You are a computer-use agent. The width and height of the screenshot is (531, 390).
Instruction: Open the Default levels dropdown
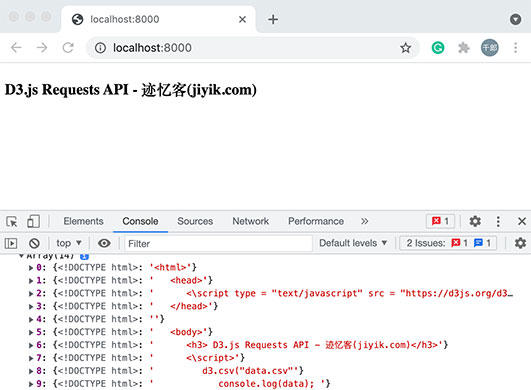[x=353, y=243]
